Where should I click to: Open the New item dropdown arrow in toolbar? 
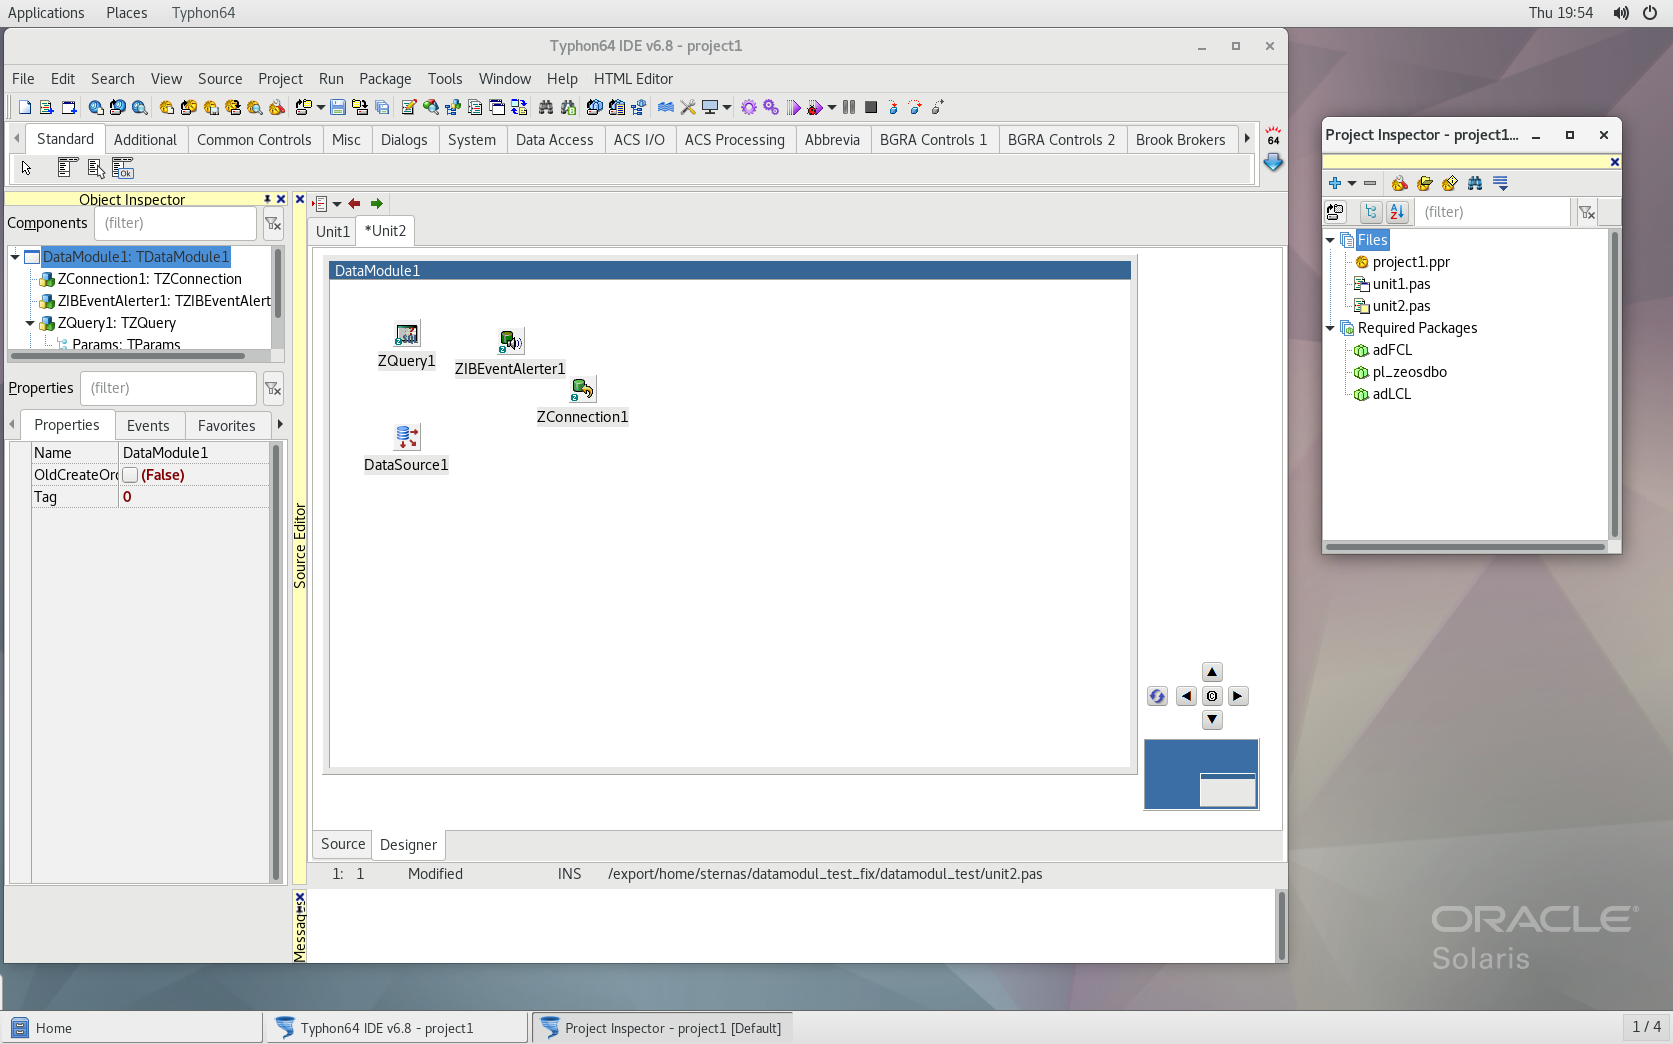coord(321,107)
